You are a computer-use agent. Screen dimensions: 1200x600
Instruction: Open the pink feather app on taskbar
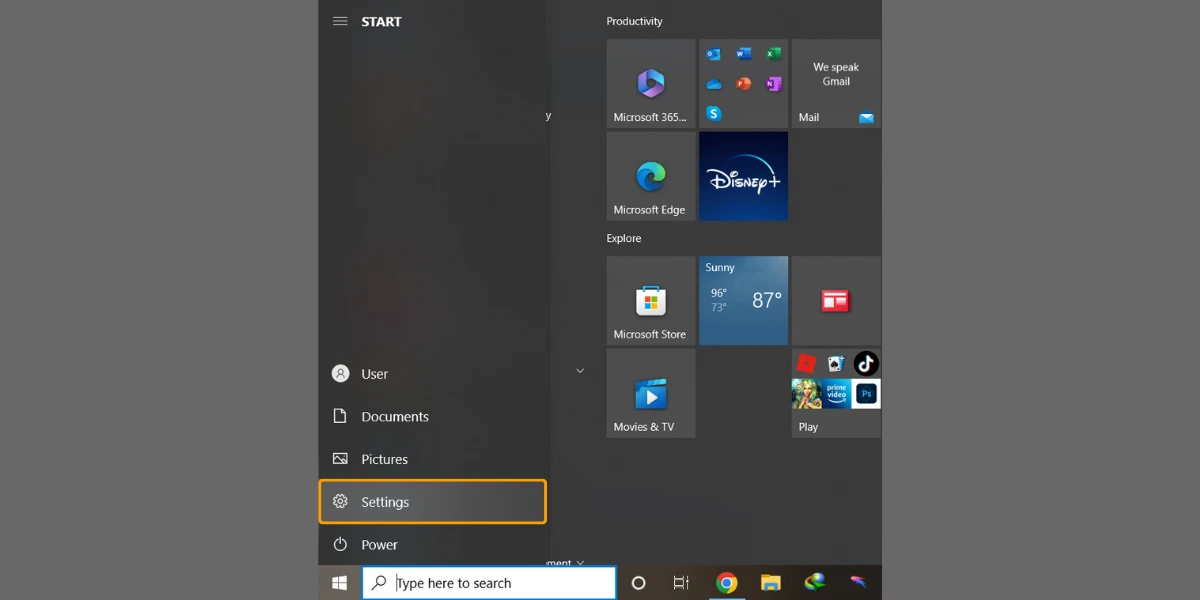pos(858,583)
